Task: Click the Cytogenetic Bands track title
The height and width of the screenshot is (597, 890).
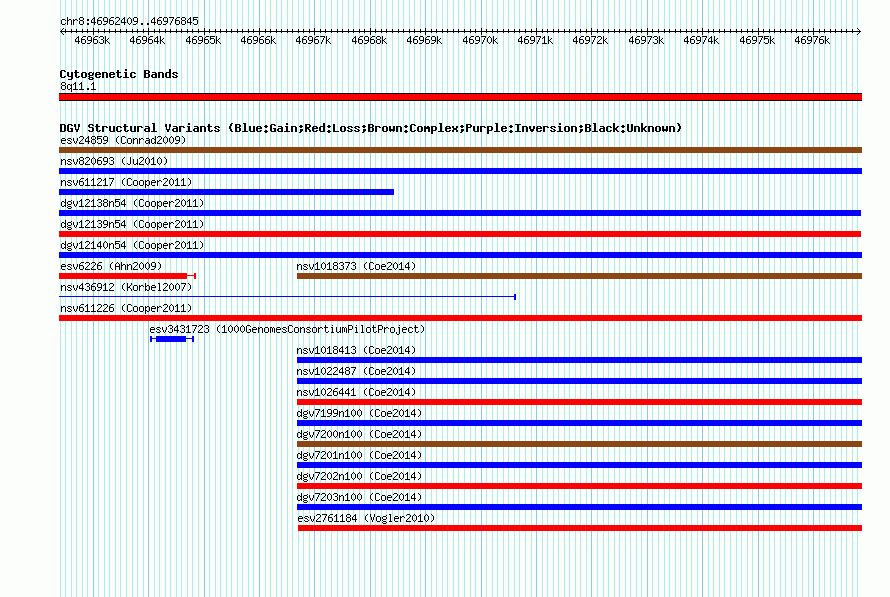Action: (119, 74)
